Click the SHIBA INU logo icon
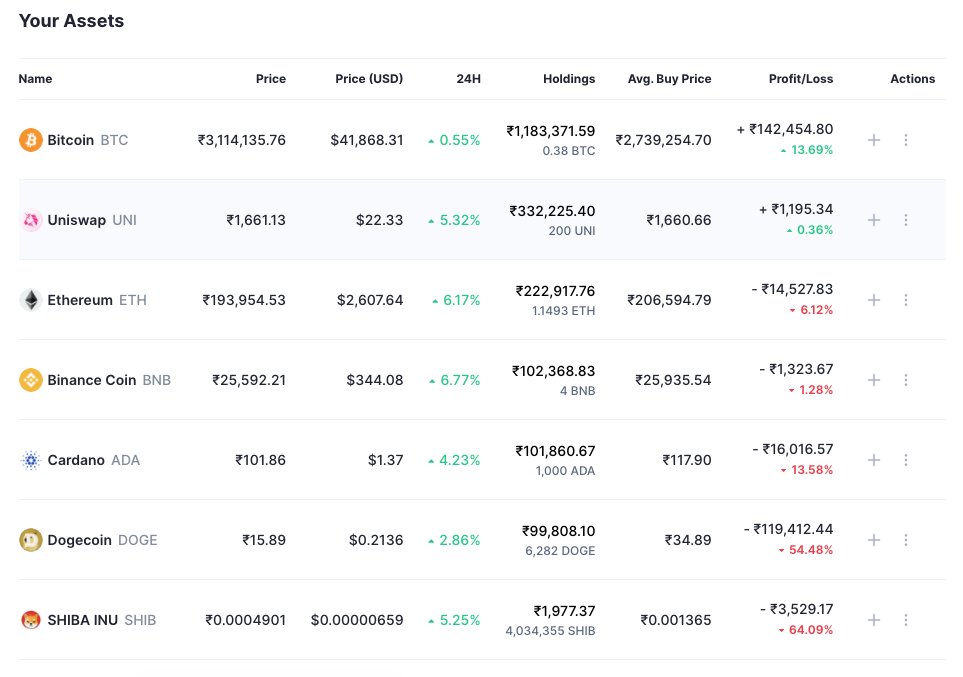963x677 pixels. coord(31,620)
